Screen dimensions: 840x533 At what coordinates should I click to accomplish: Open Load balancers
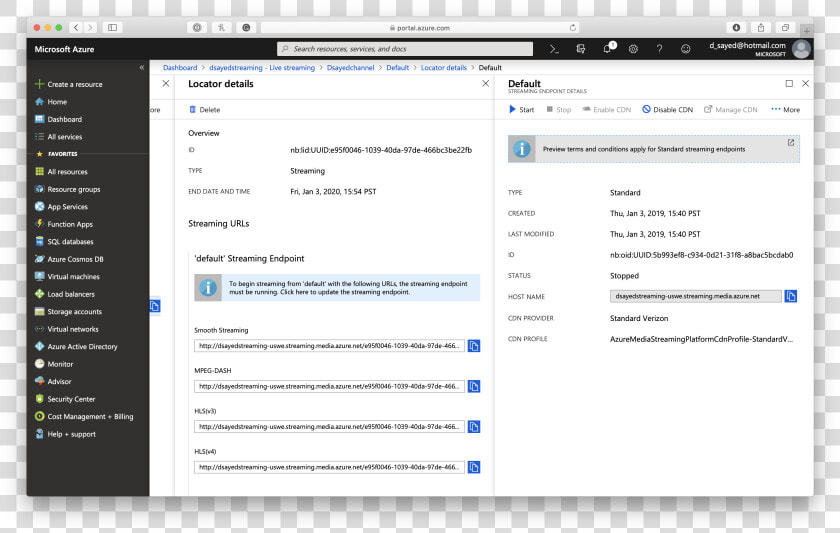point(65,294)
